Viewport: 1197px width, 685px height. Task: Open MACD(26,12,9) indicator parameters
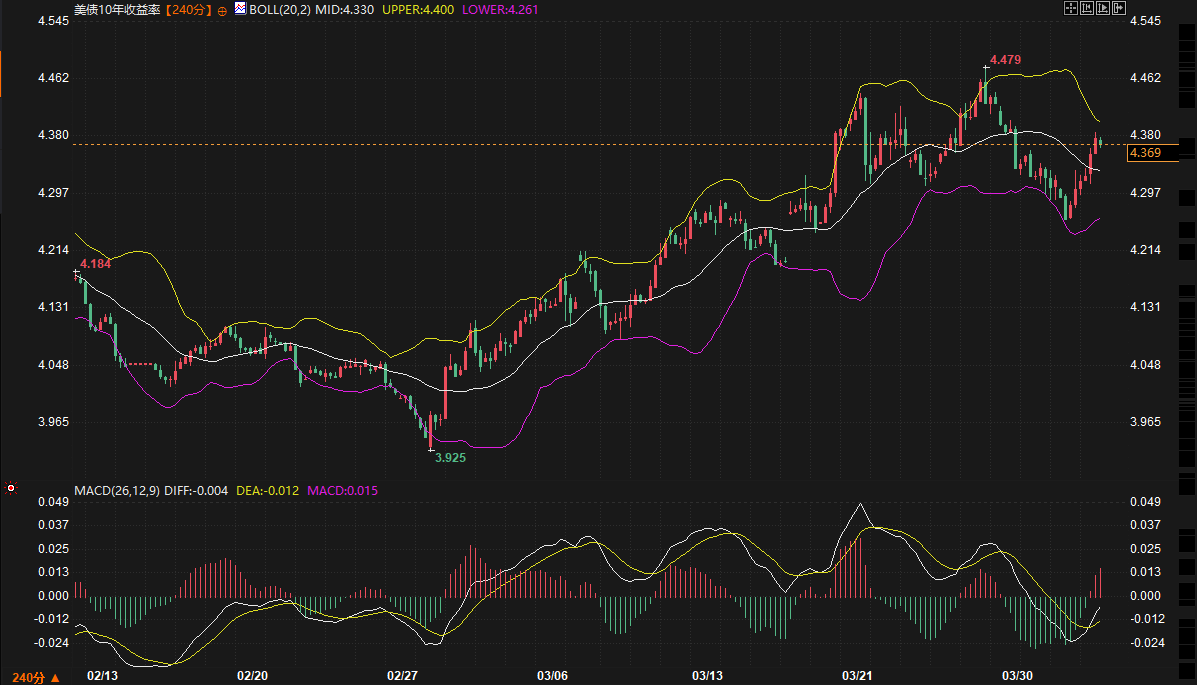116,490
